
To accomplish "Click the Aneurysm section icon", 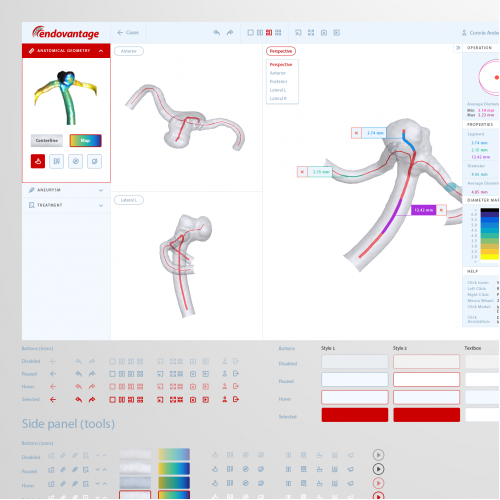I will tap(31, 190).
